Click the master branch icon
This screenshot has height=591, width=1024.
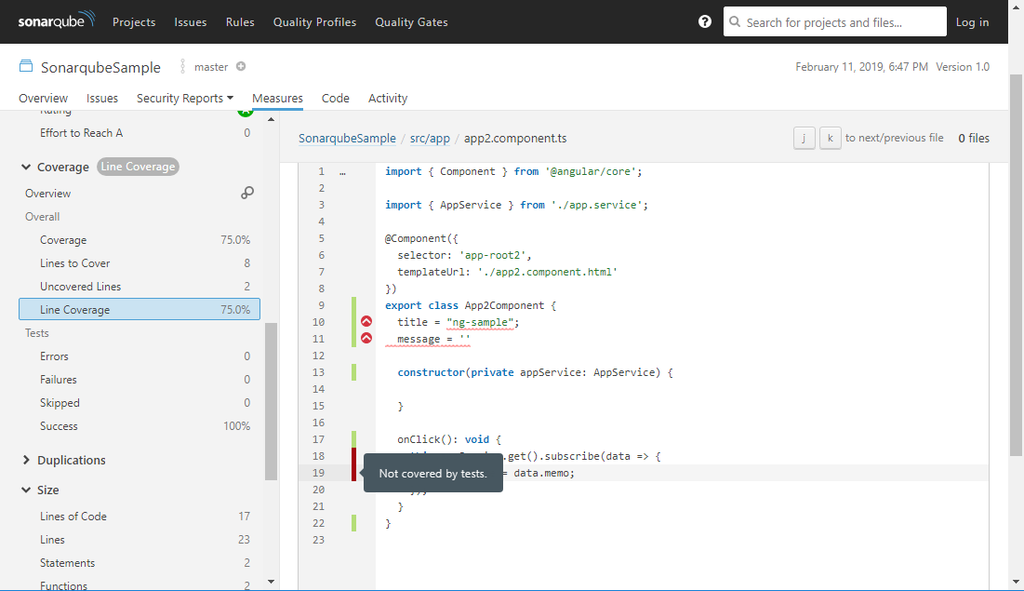183,67
